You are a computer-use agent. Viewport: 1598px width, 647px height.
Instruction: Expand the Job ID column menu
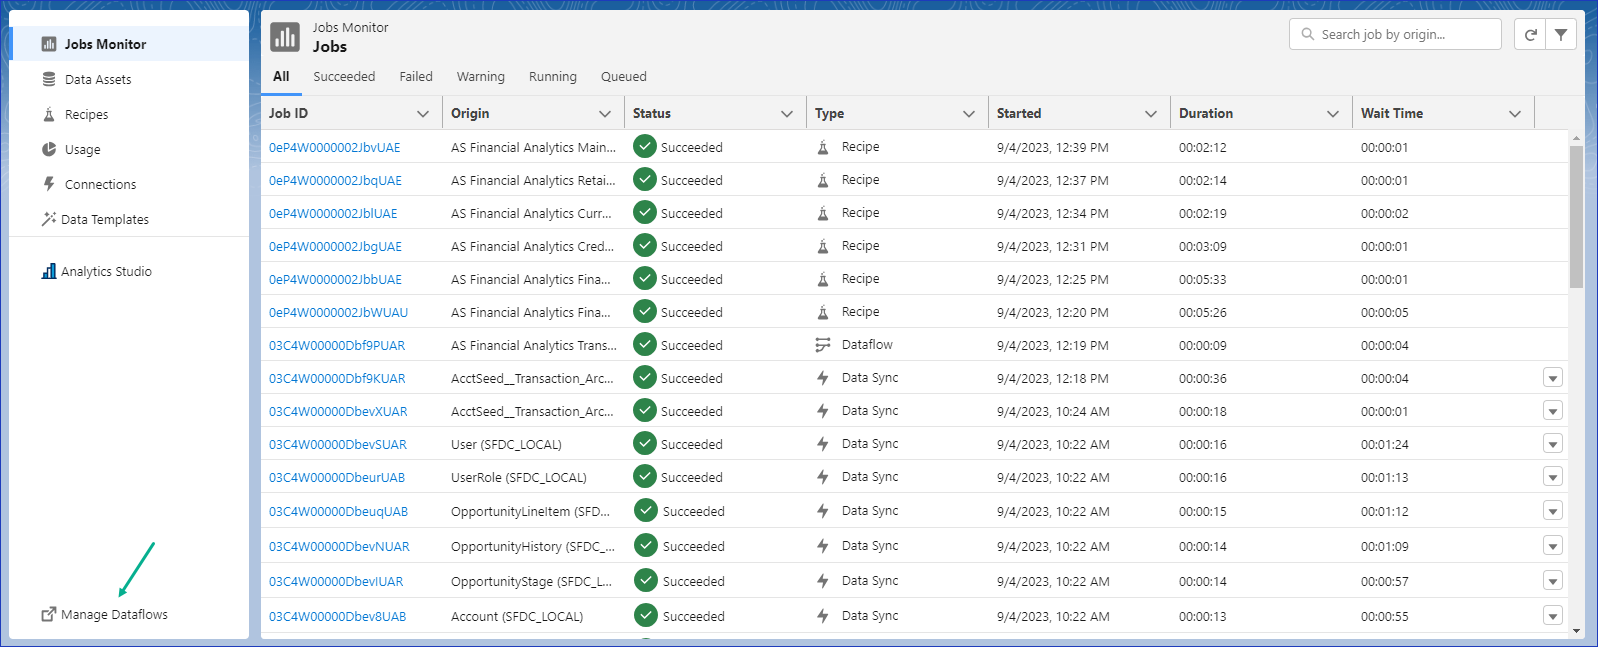click(x=423, y=114)
